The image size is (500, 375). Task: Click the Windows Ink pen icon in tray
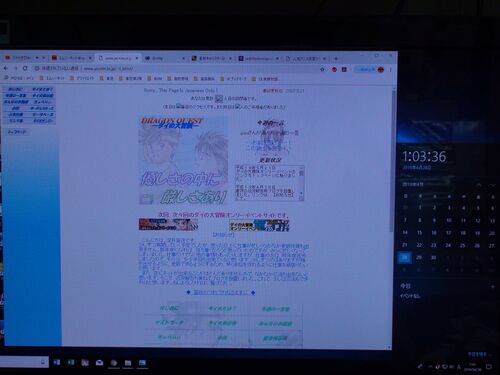click(x=420, y=366)
